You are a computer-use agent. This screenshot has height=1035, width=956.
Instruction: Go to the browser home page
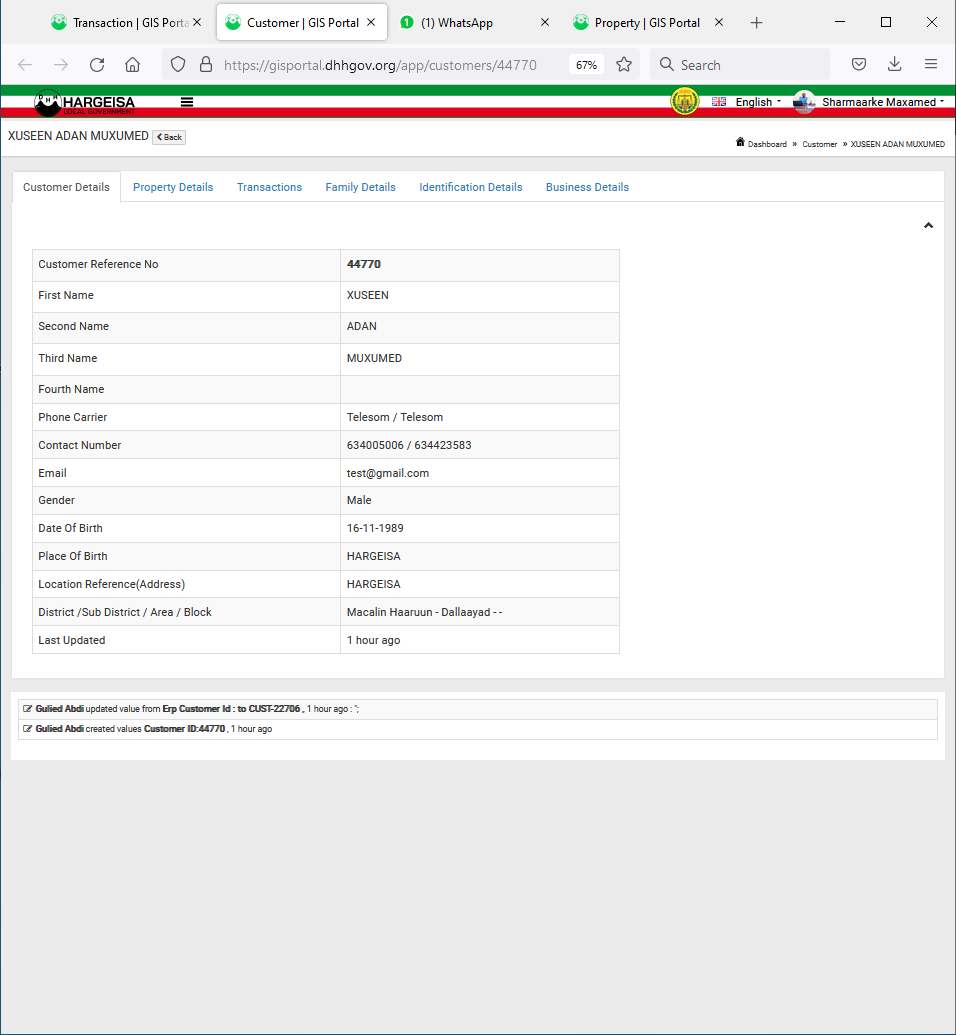click(x=133, y=65)
